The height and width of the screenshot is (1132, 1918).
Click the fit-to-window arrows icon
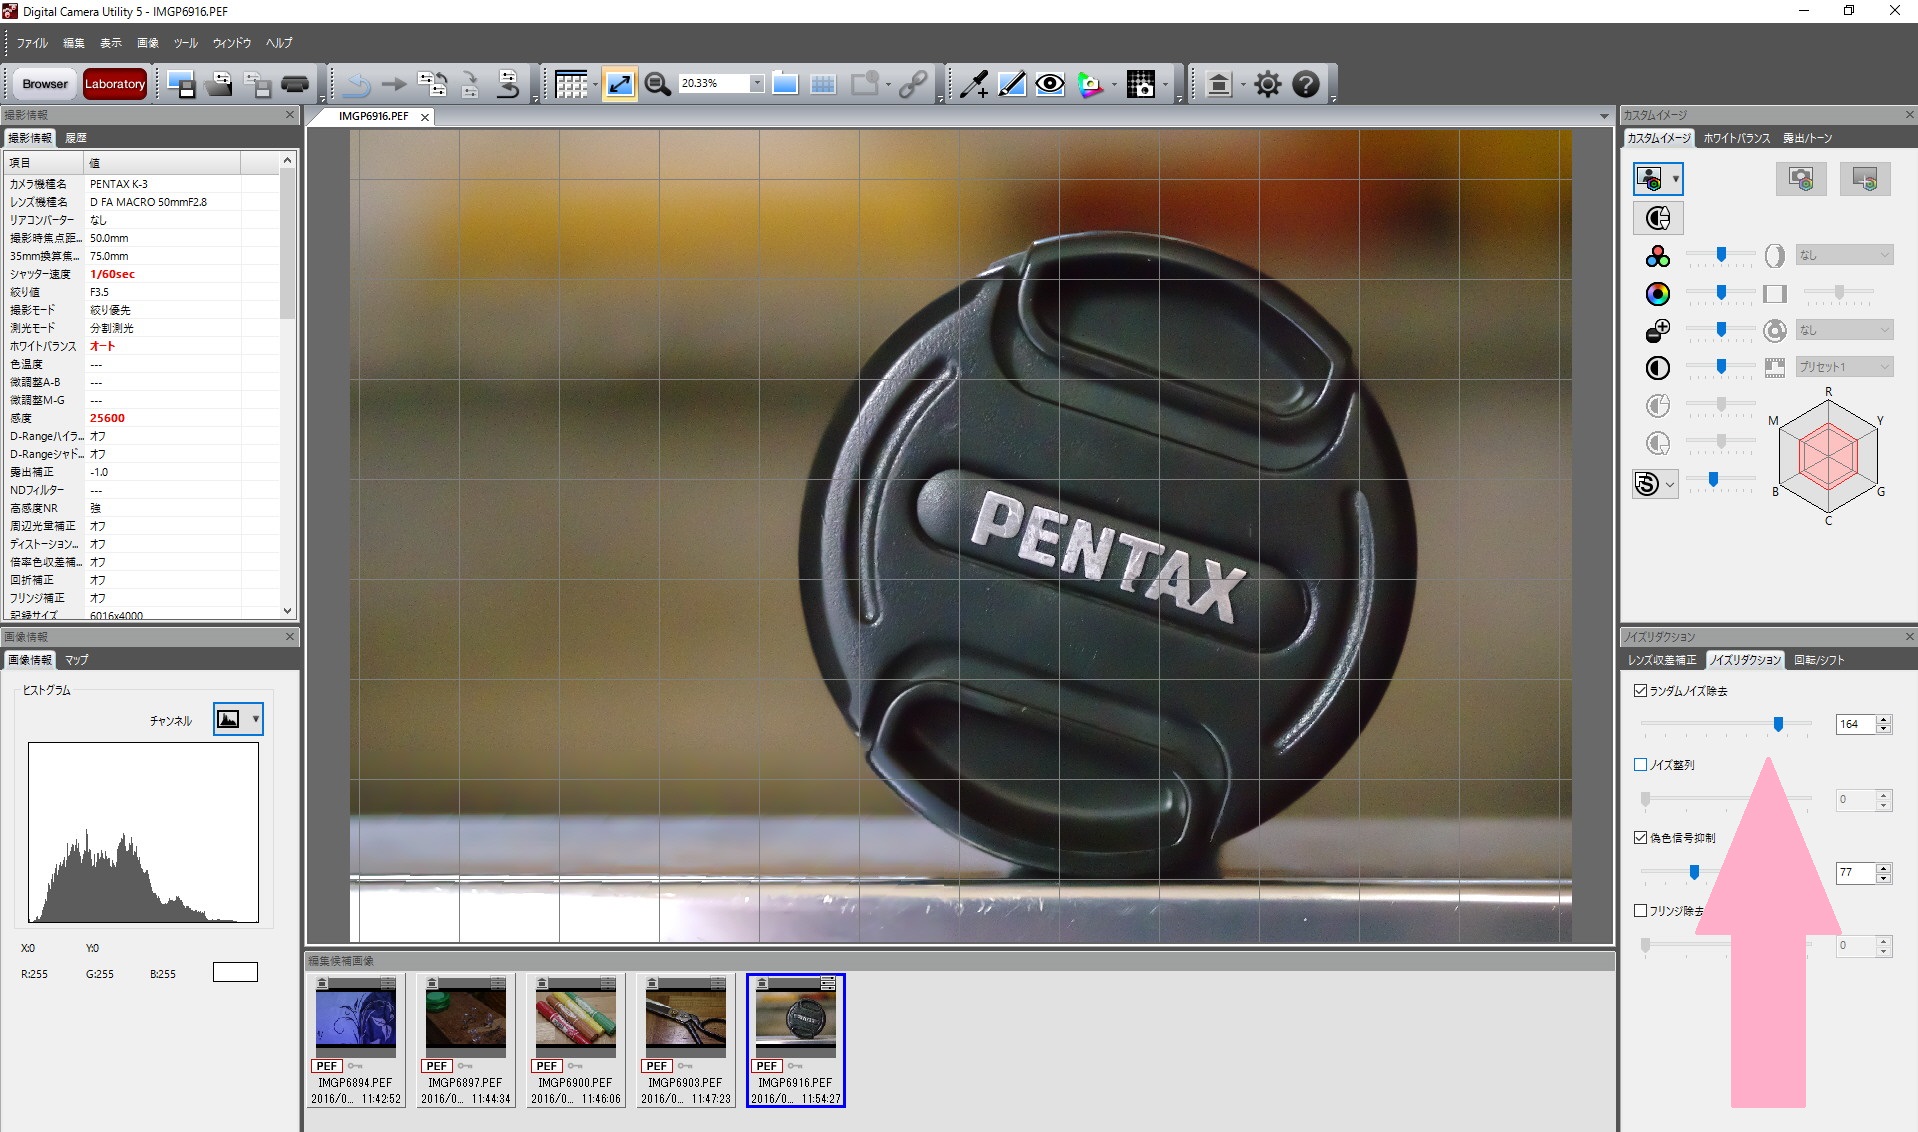619,84
